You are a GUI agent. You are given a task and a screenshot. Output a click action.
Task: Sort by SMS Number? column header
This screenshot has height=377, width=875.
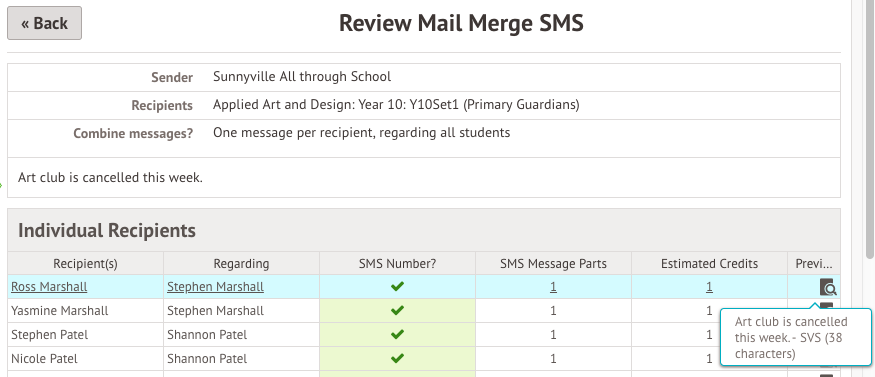pyautogui.click(x=397, y=263)
